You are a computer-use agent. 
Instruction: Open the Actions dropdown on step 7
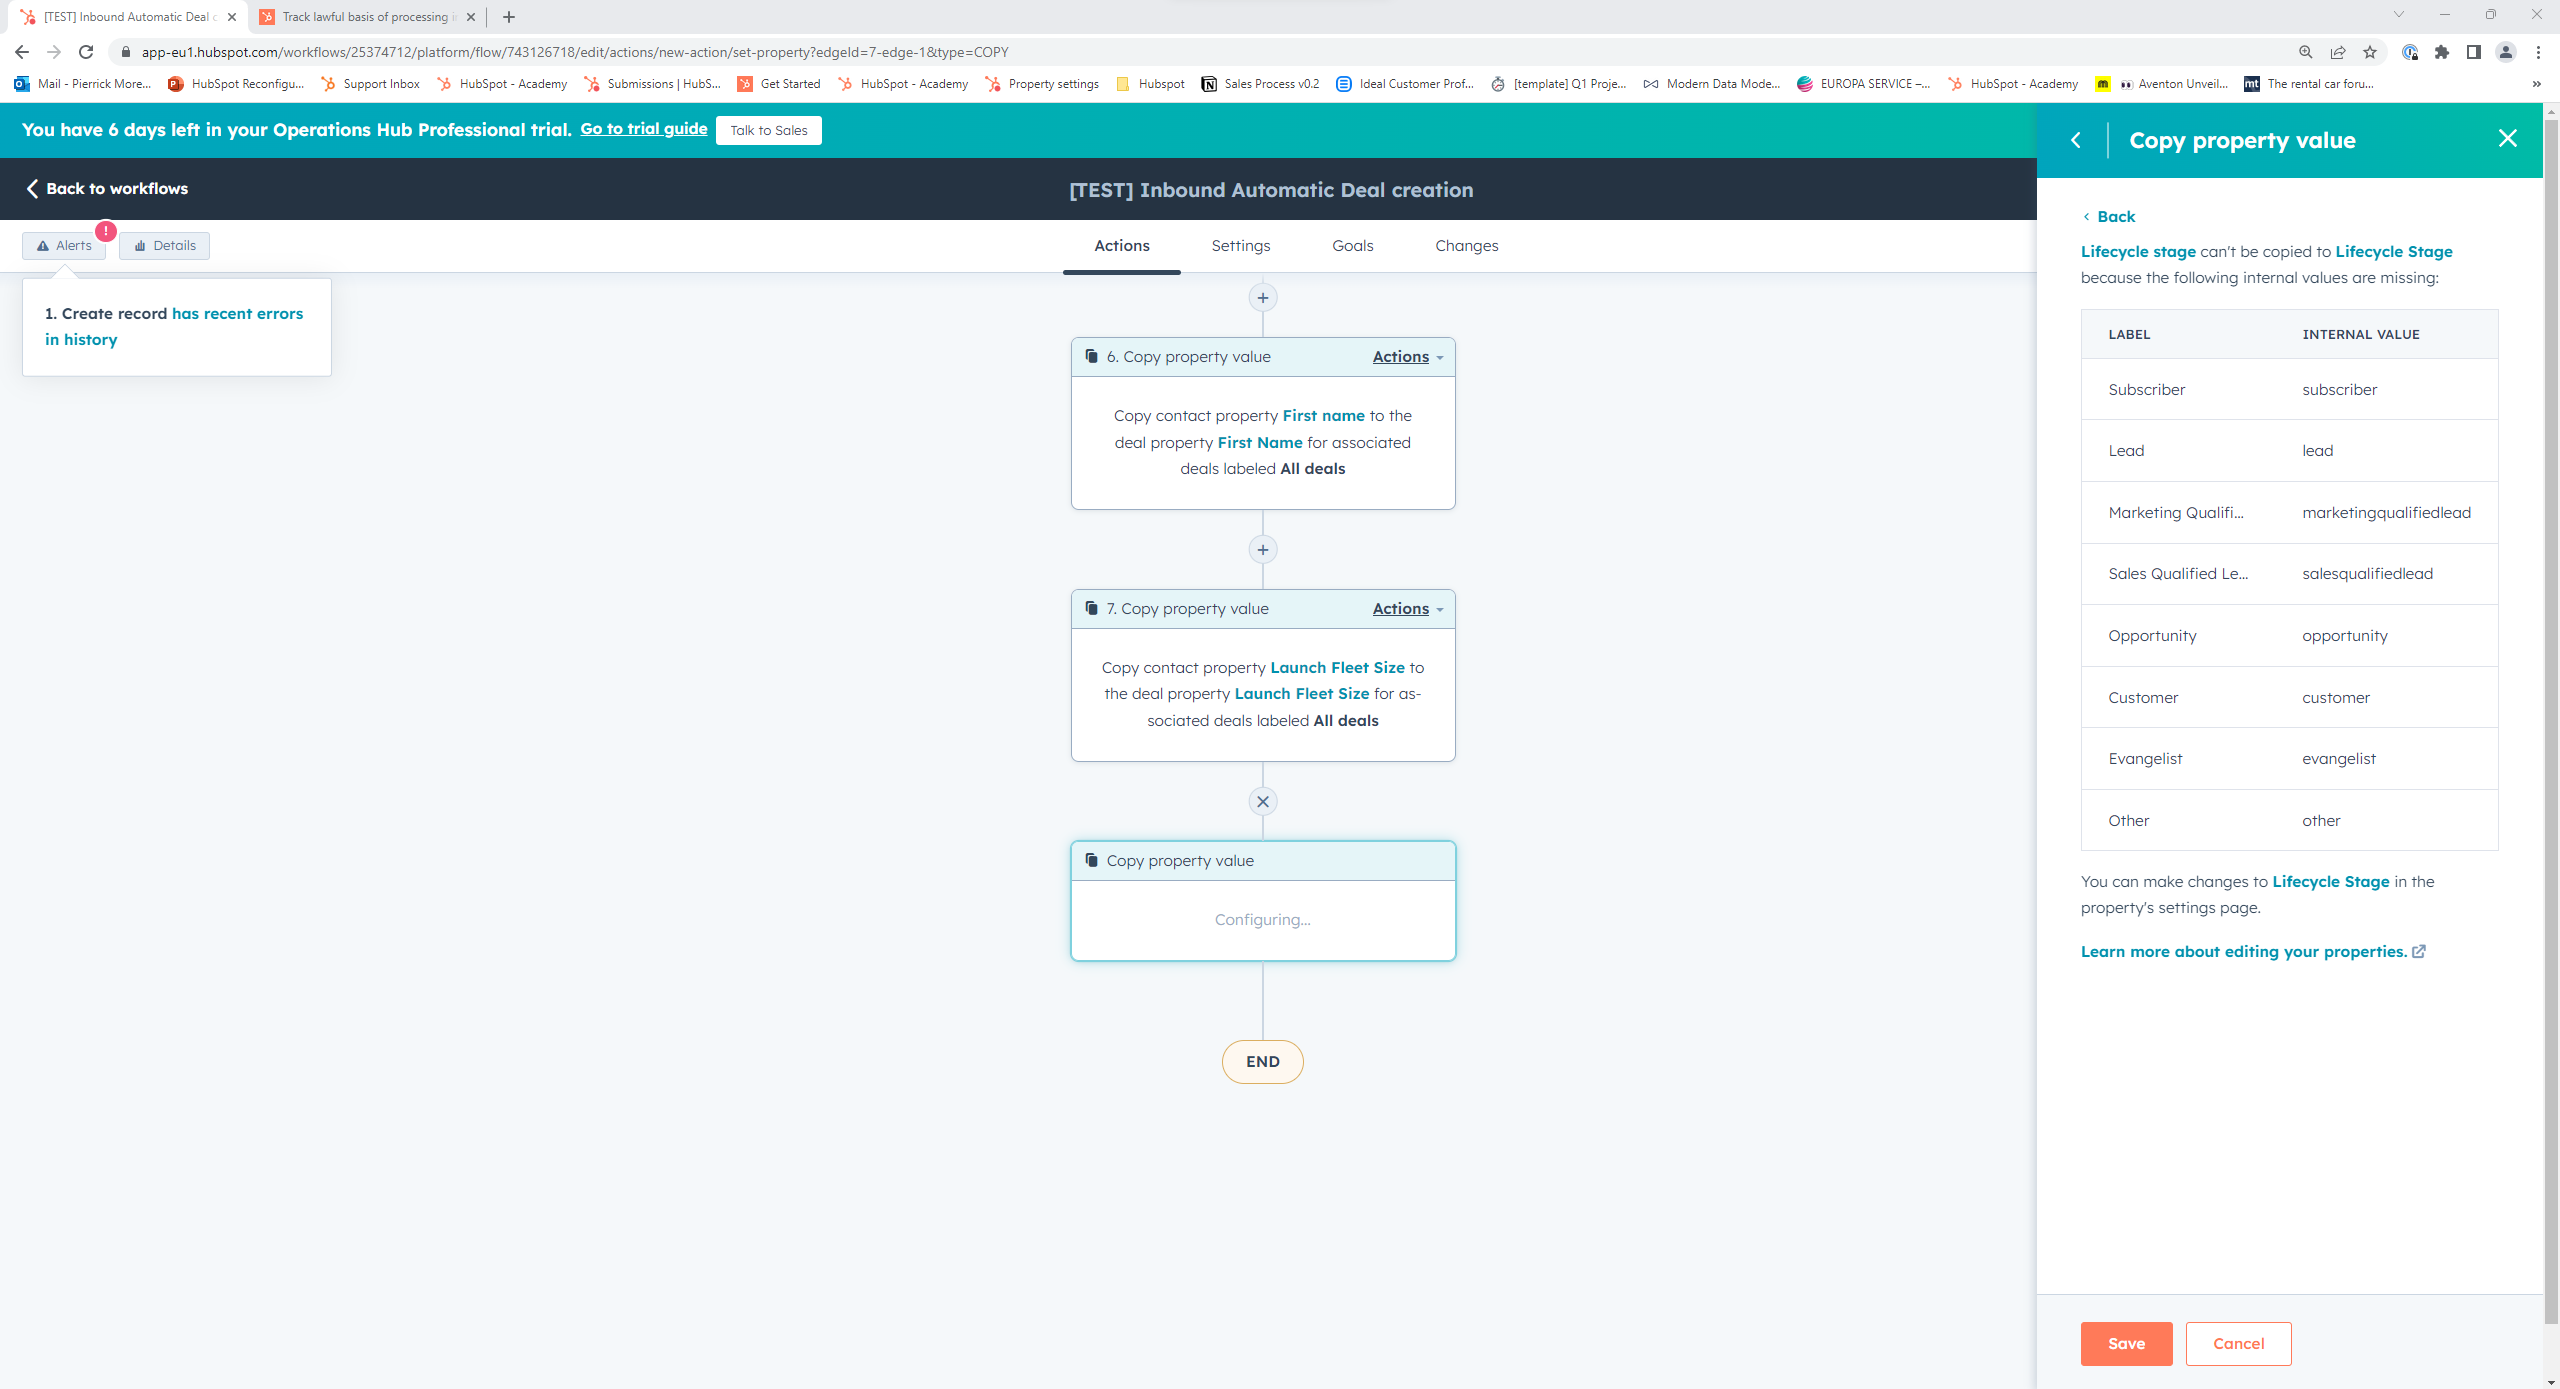click(x=1399, y=608)
